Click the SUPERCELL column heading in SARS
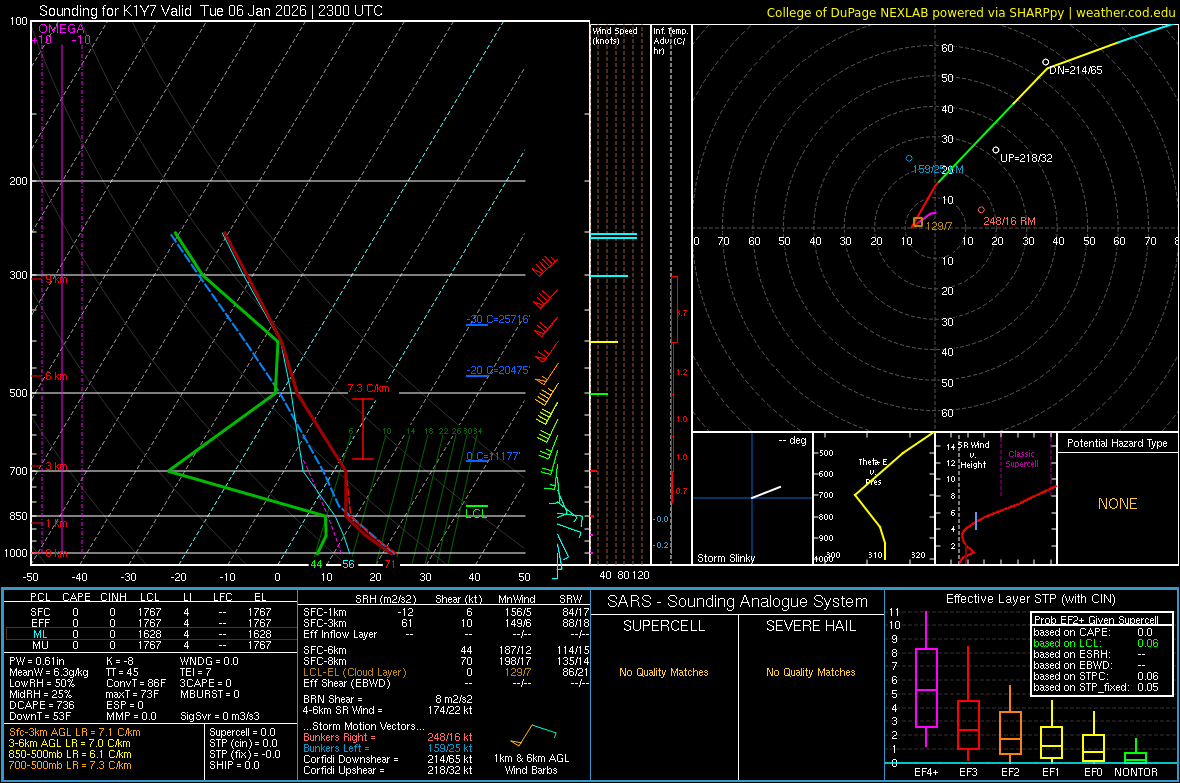 point(664,626)
